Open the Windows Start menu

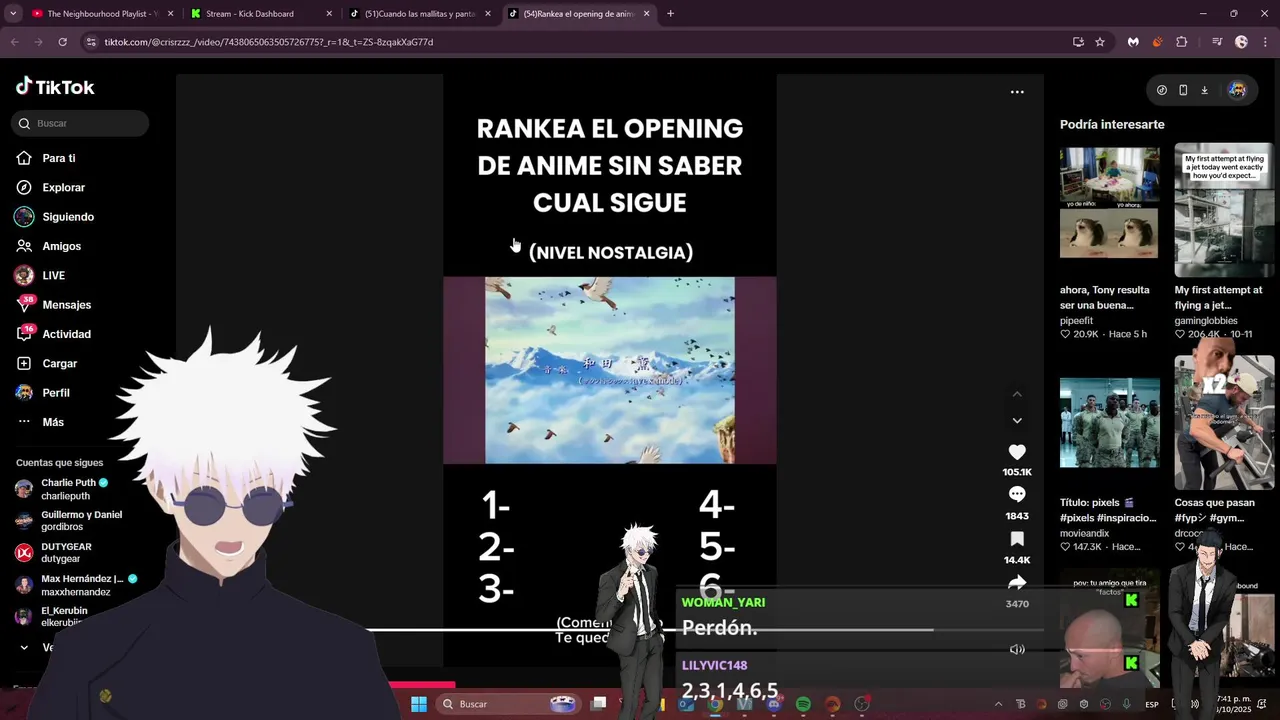(x=419, y=704)
